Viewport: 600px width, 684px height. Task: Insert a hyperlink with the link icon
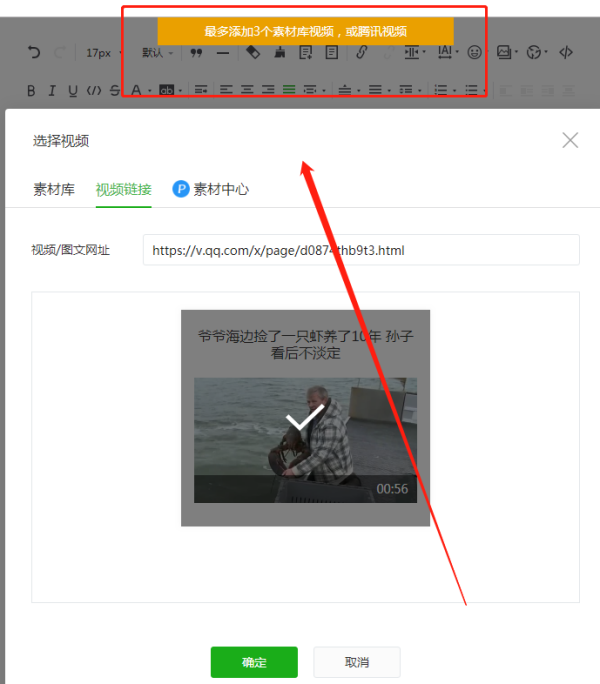coord(361,52)
